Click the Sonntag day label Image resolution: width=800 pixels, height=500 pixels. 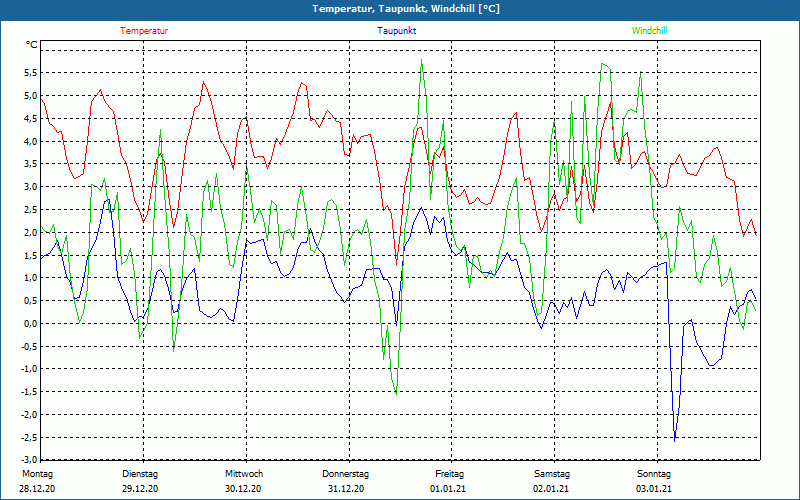coord(654,474)
